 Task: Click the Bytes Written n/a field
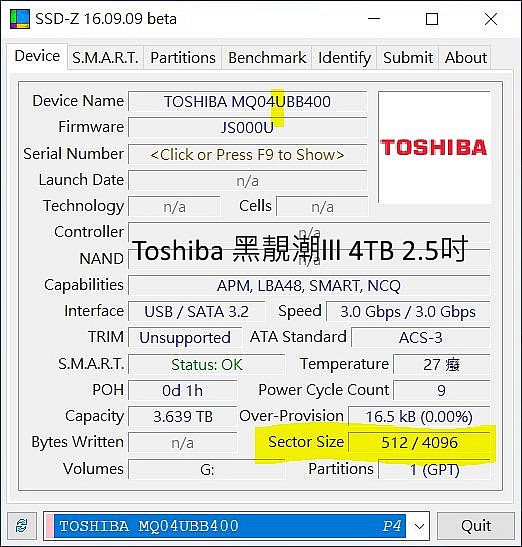point(182,443)
